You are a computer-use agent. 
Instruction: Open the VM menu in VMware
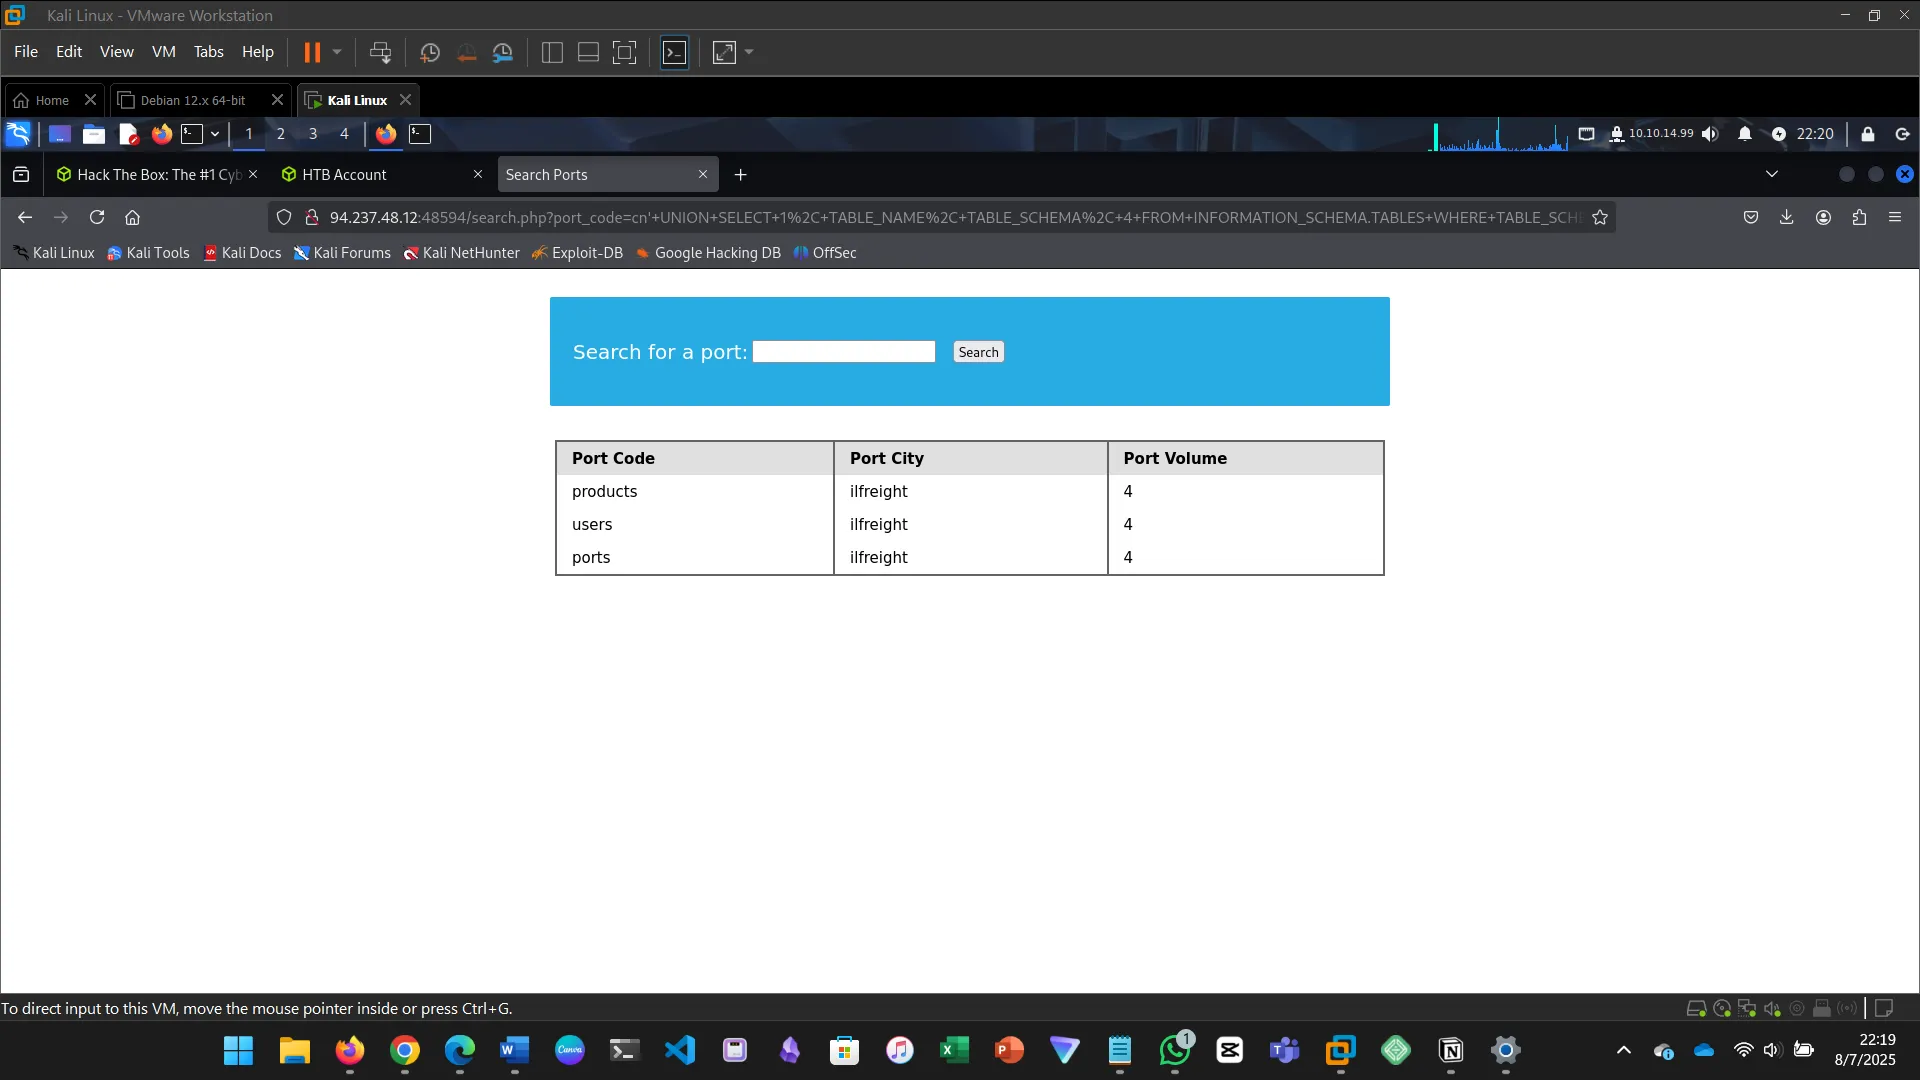(x=163, y=52)
